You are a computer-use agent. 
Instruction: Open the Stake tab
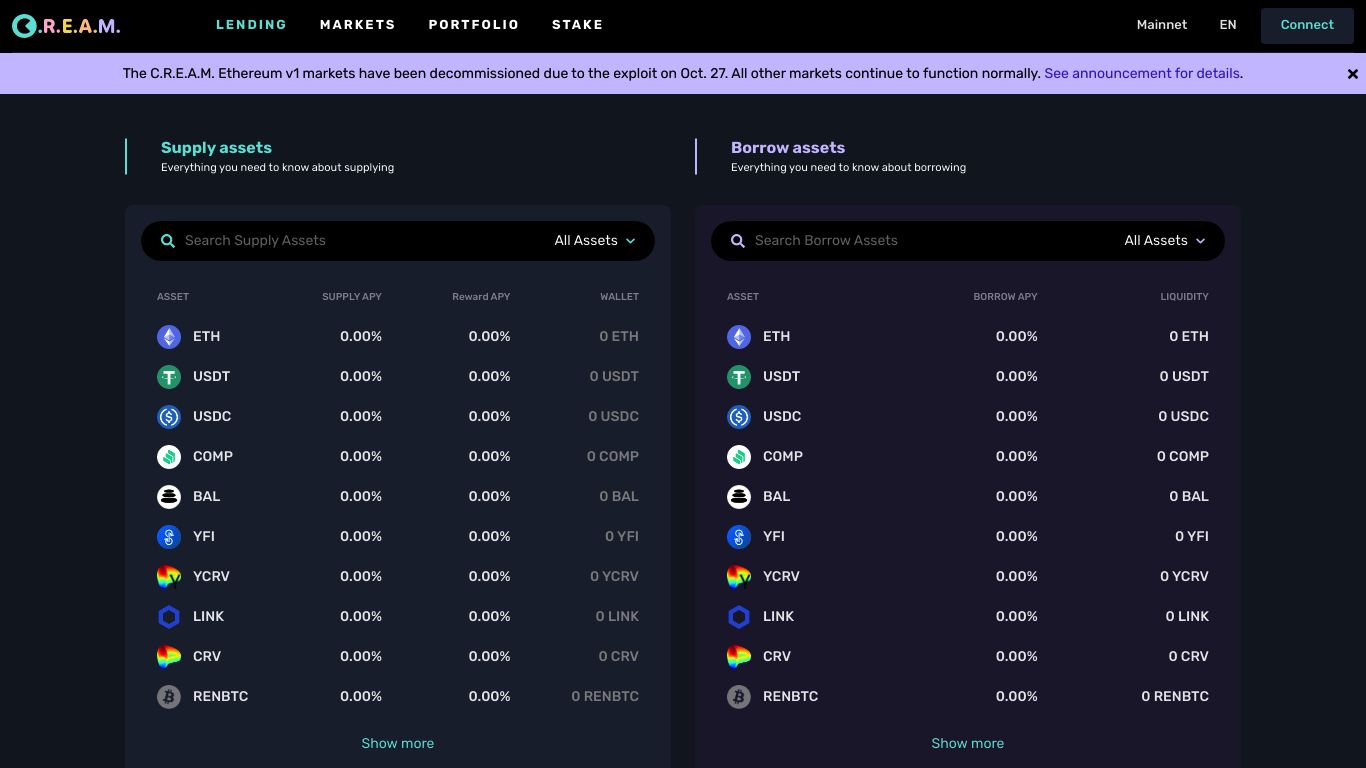tap(578, 25)
